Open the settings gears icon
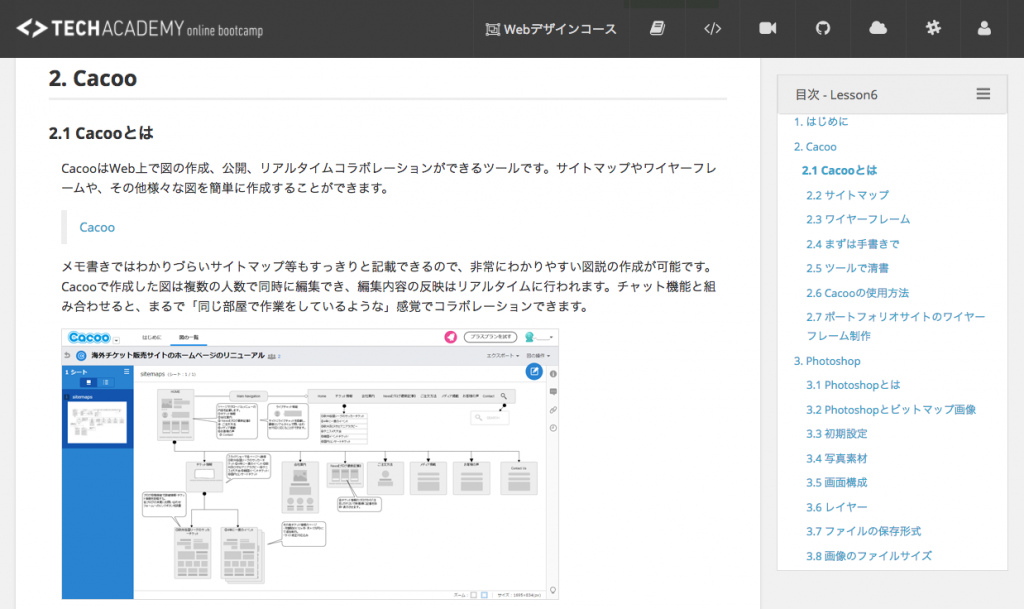 pos(933,28)
